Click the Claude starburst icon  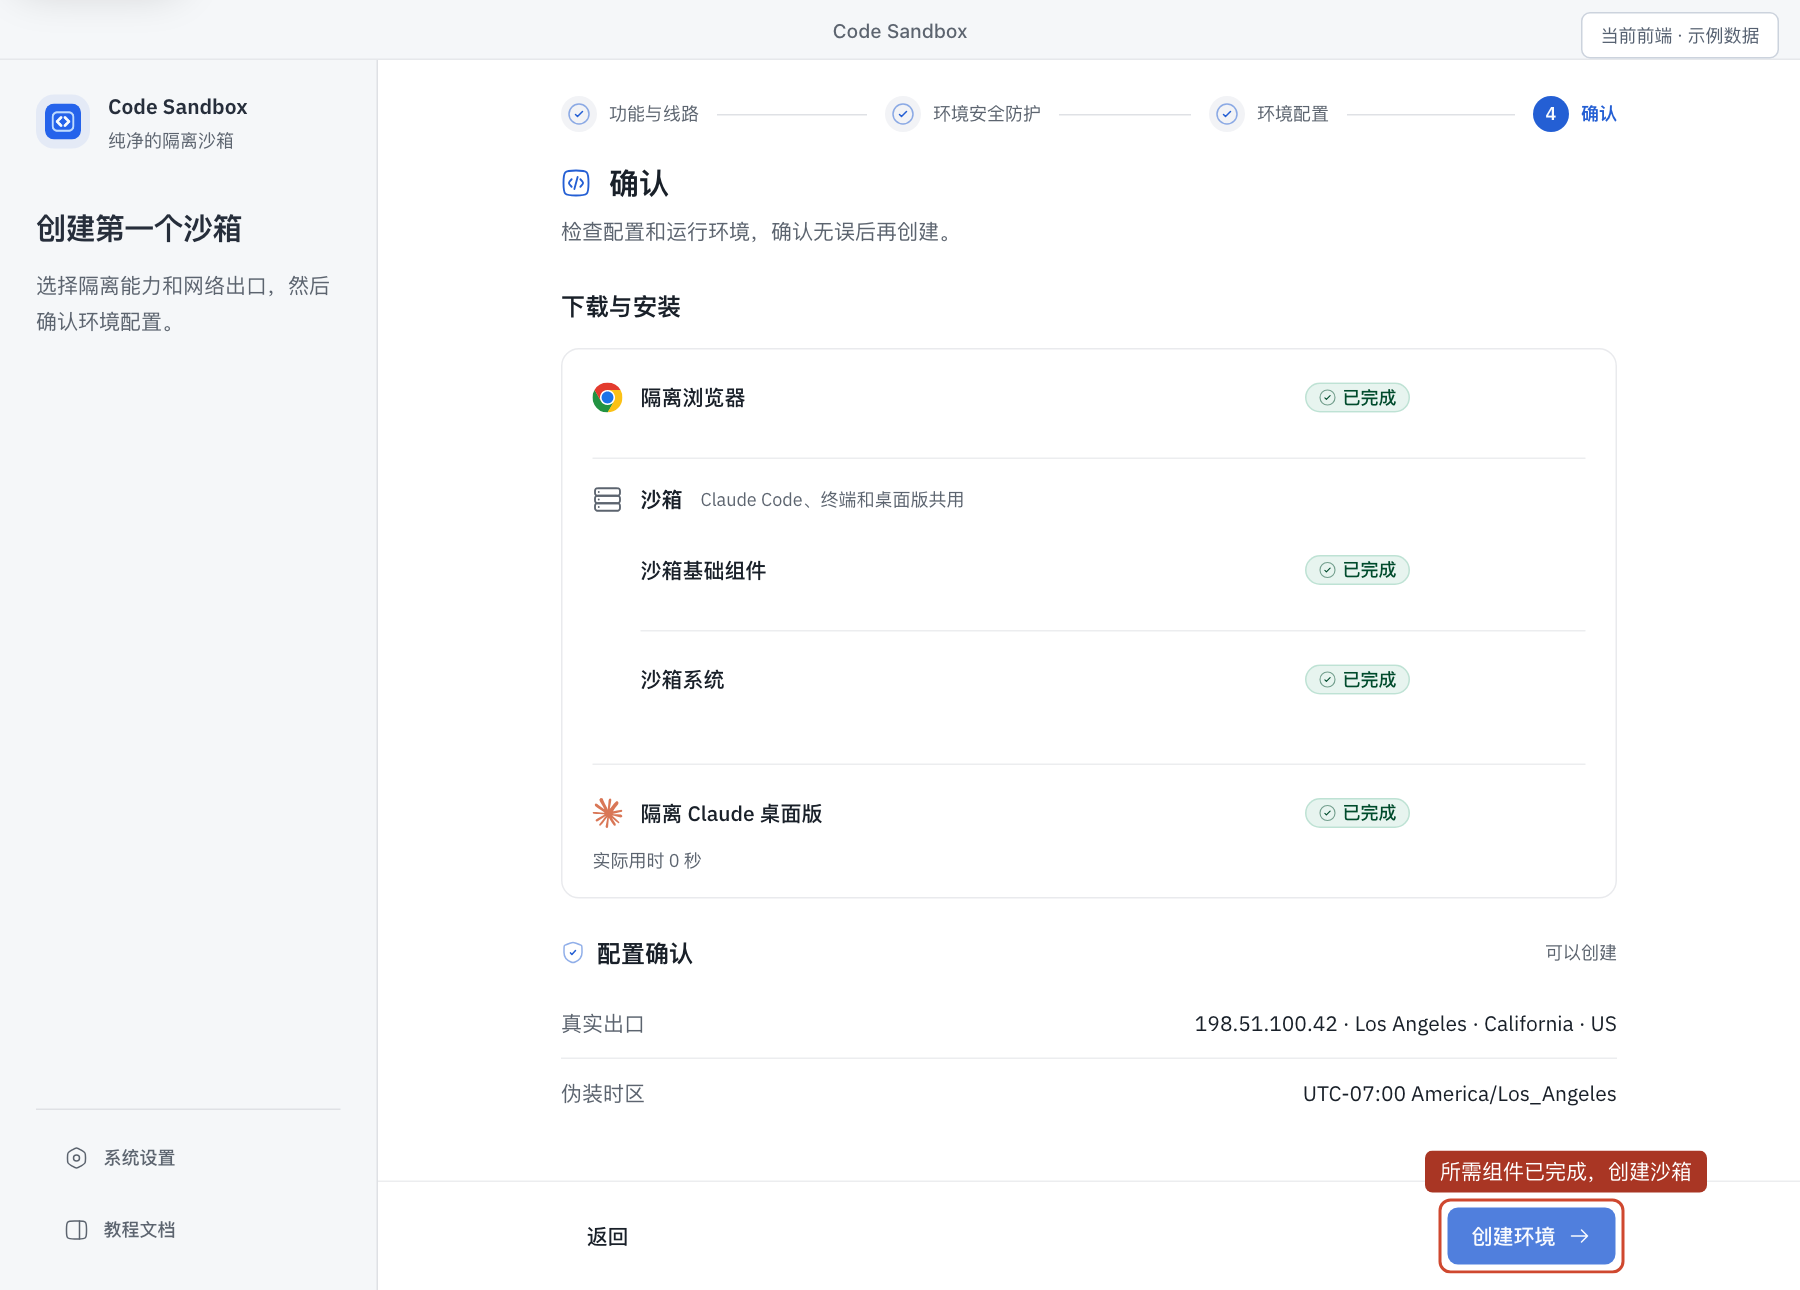pos(607,813)
